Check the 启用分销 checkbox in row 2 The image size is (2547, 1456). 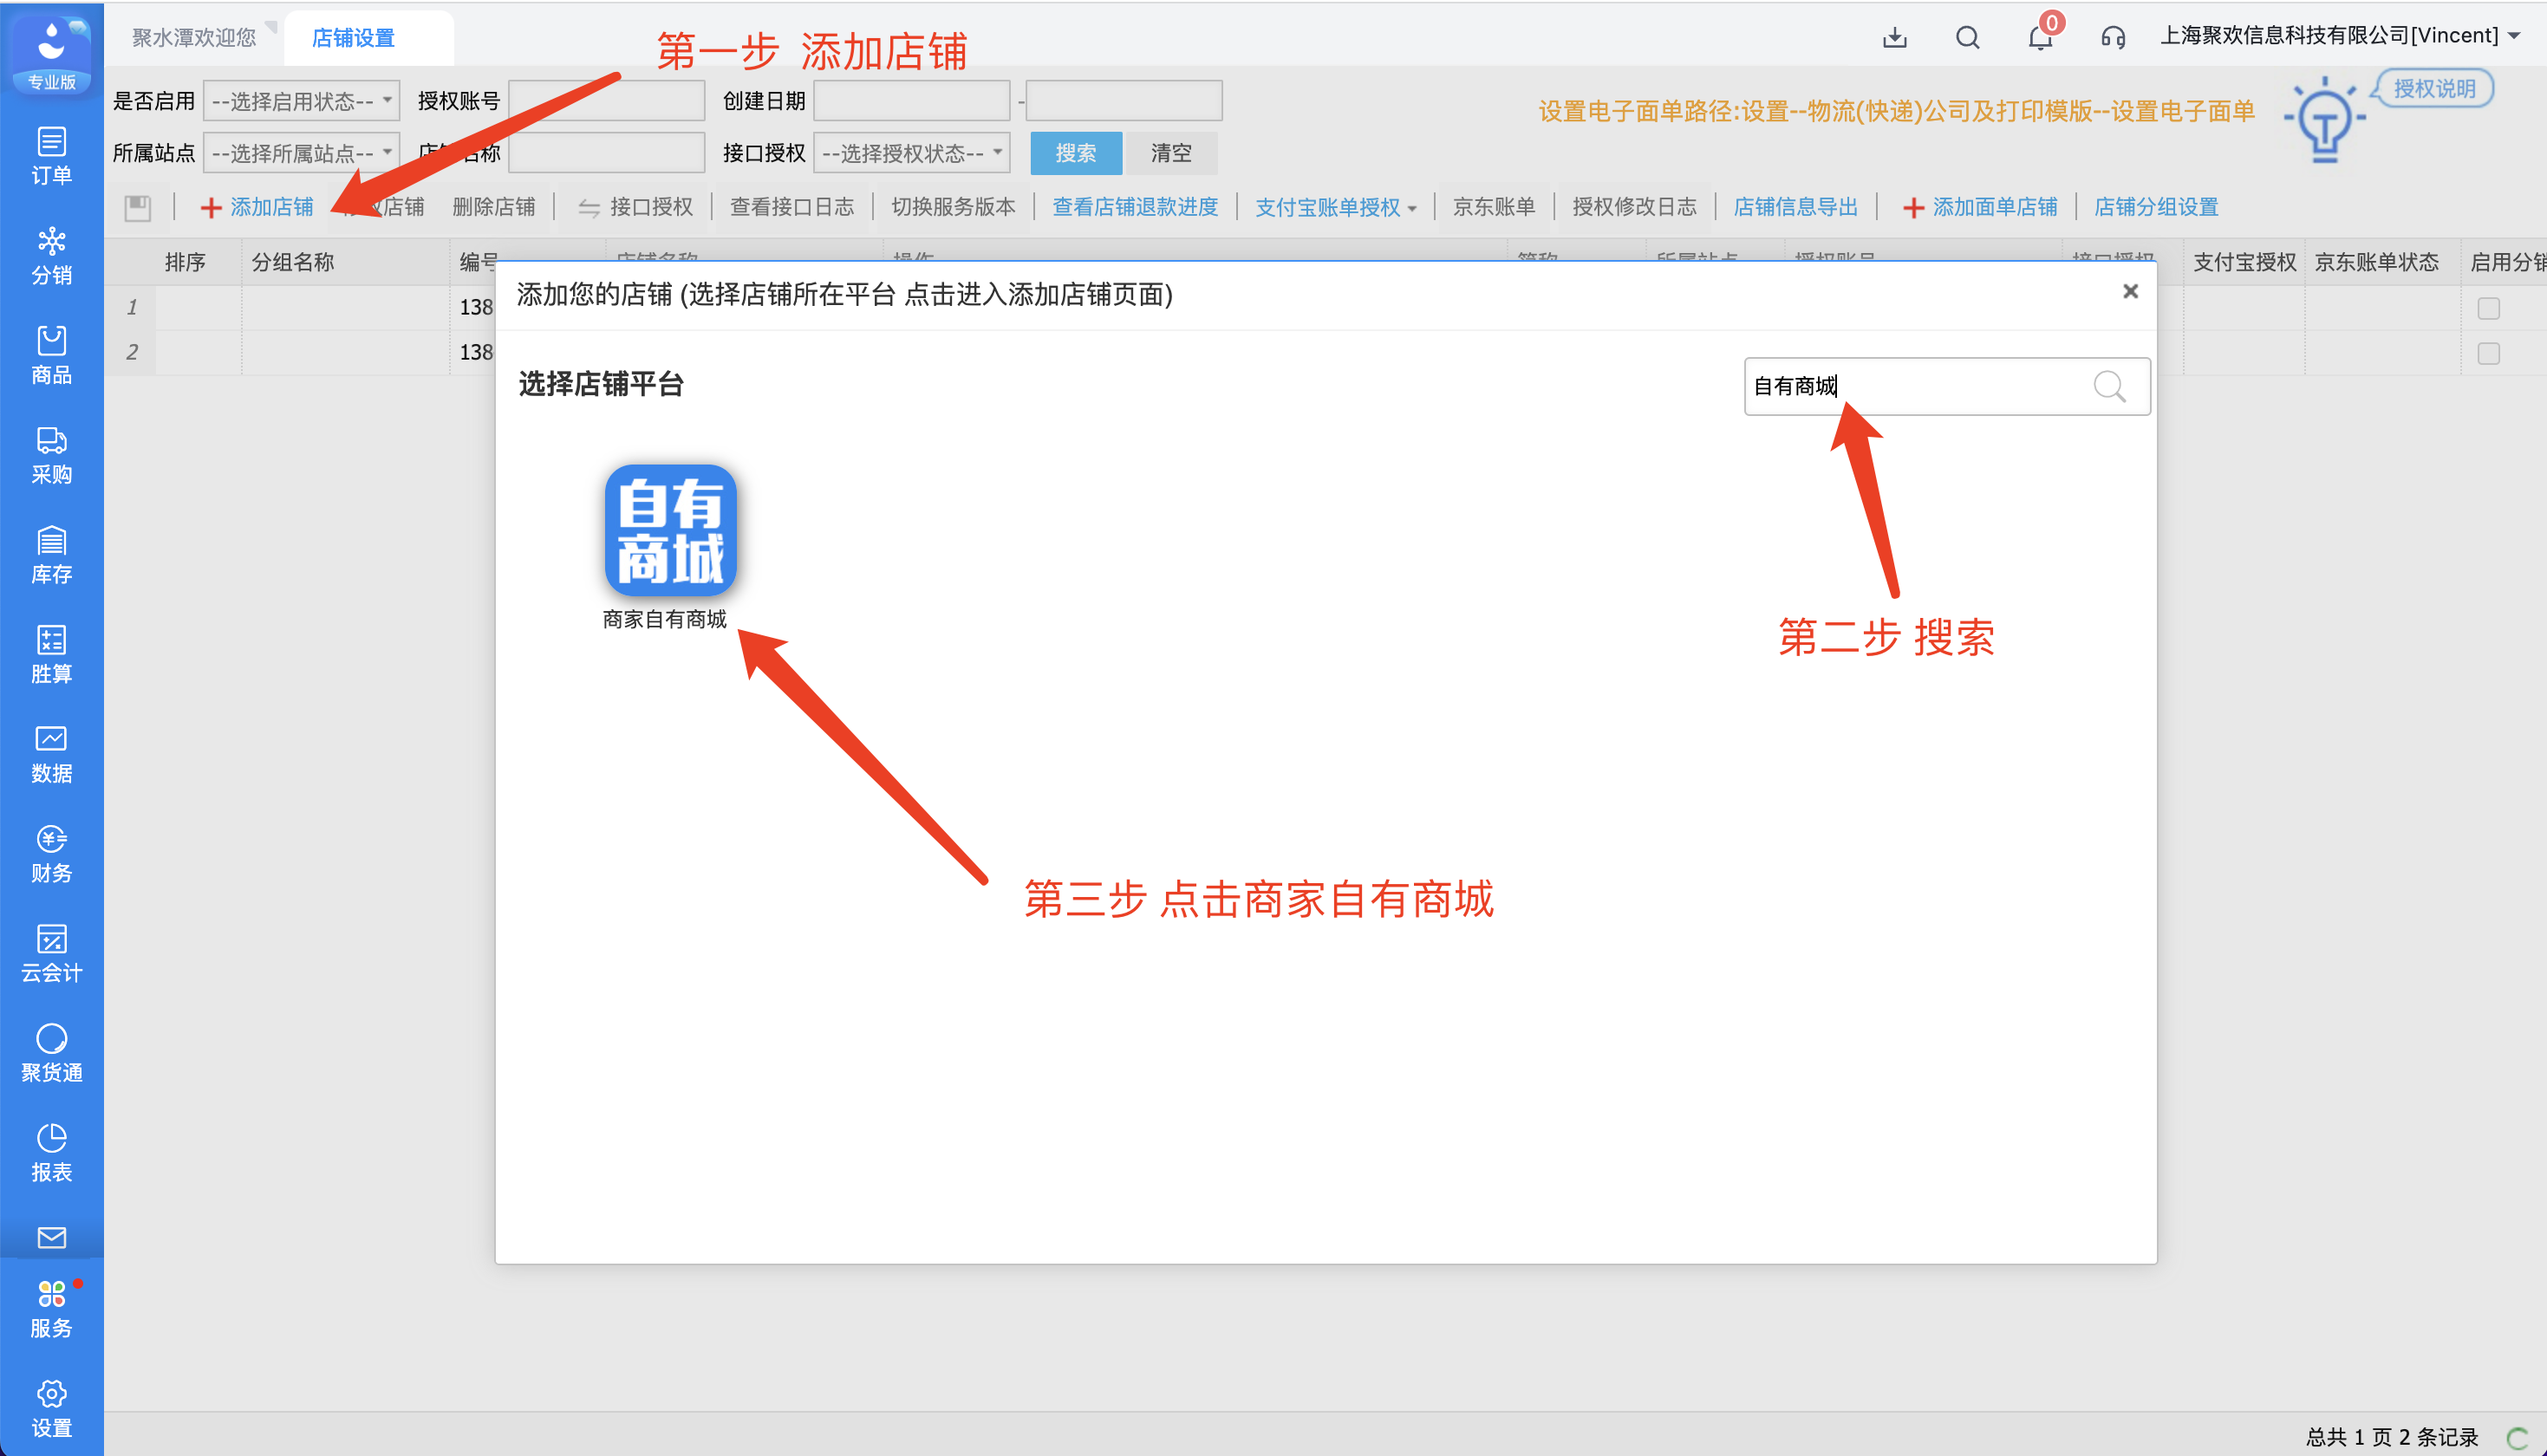pos(2488,353)
